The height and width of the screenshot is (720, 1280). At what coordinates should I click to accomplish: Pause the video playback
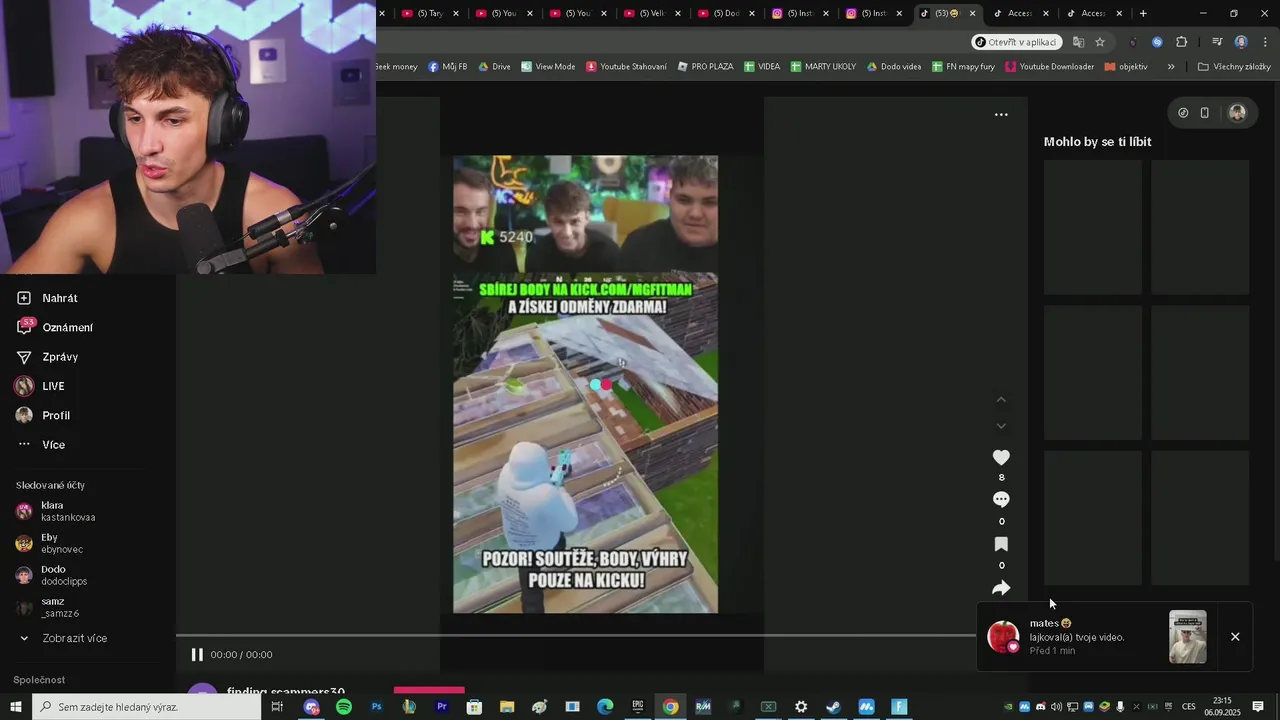pyautogui.click(x=197, y=655)
